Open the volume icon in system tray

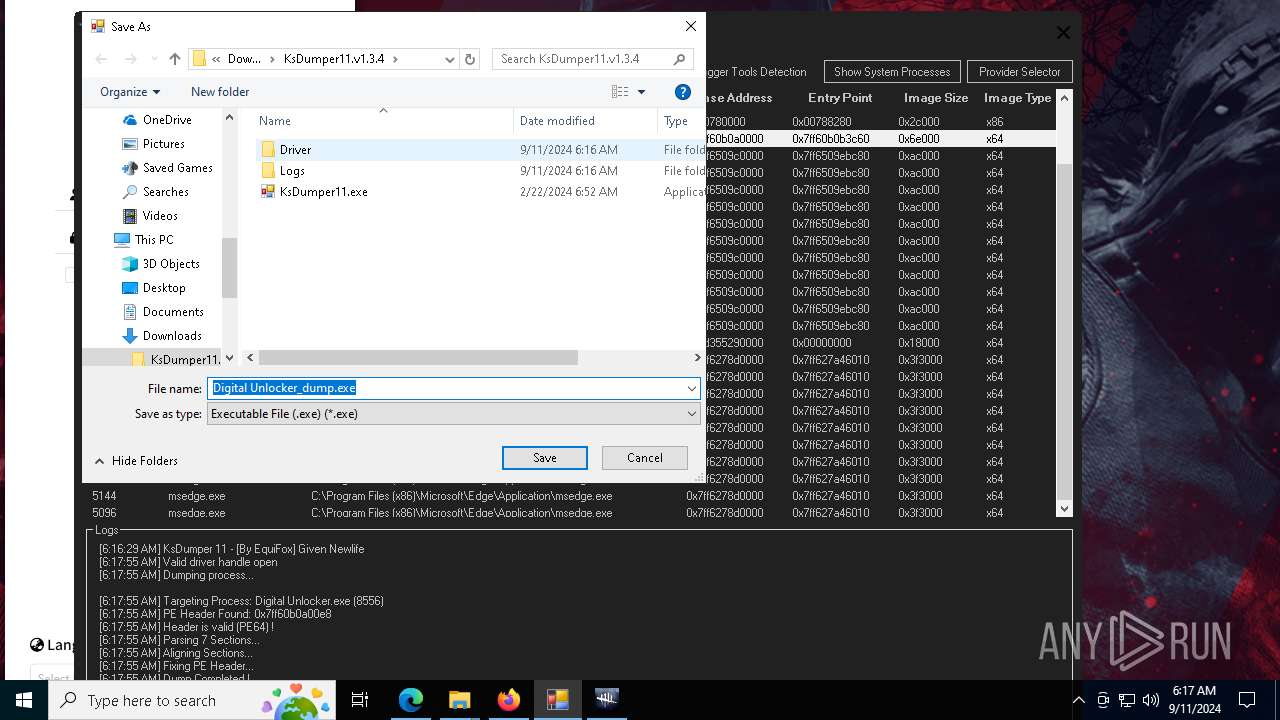[1151, 700]
